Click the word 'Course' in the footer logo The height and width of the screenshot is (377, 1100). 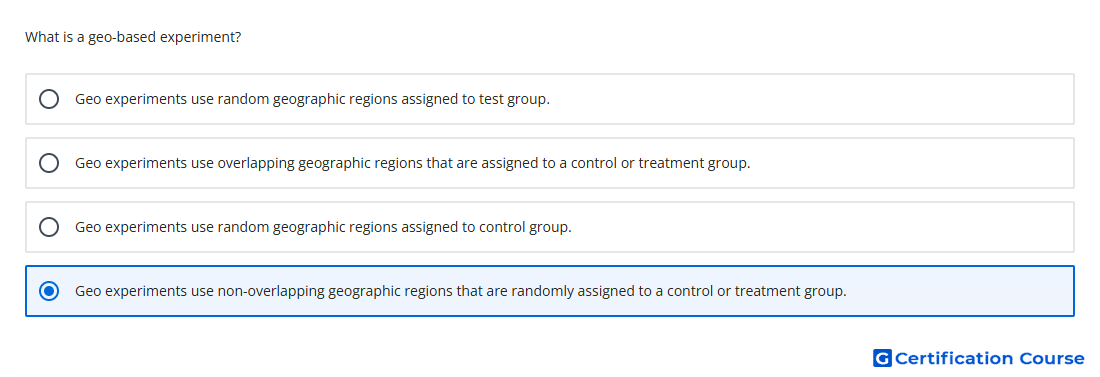1052,358
